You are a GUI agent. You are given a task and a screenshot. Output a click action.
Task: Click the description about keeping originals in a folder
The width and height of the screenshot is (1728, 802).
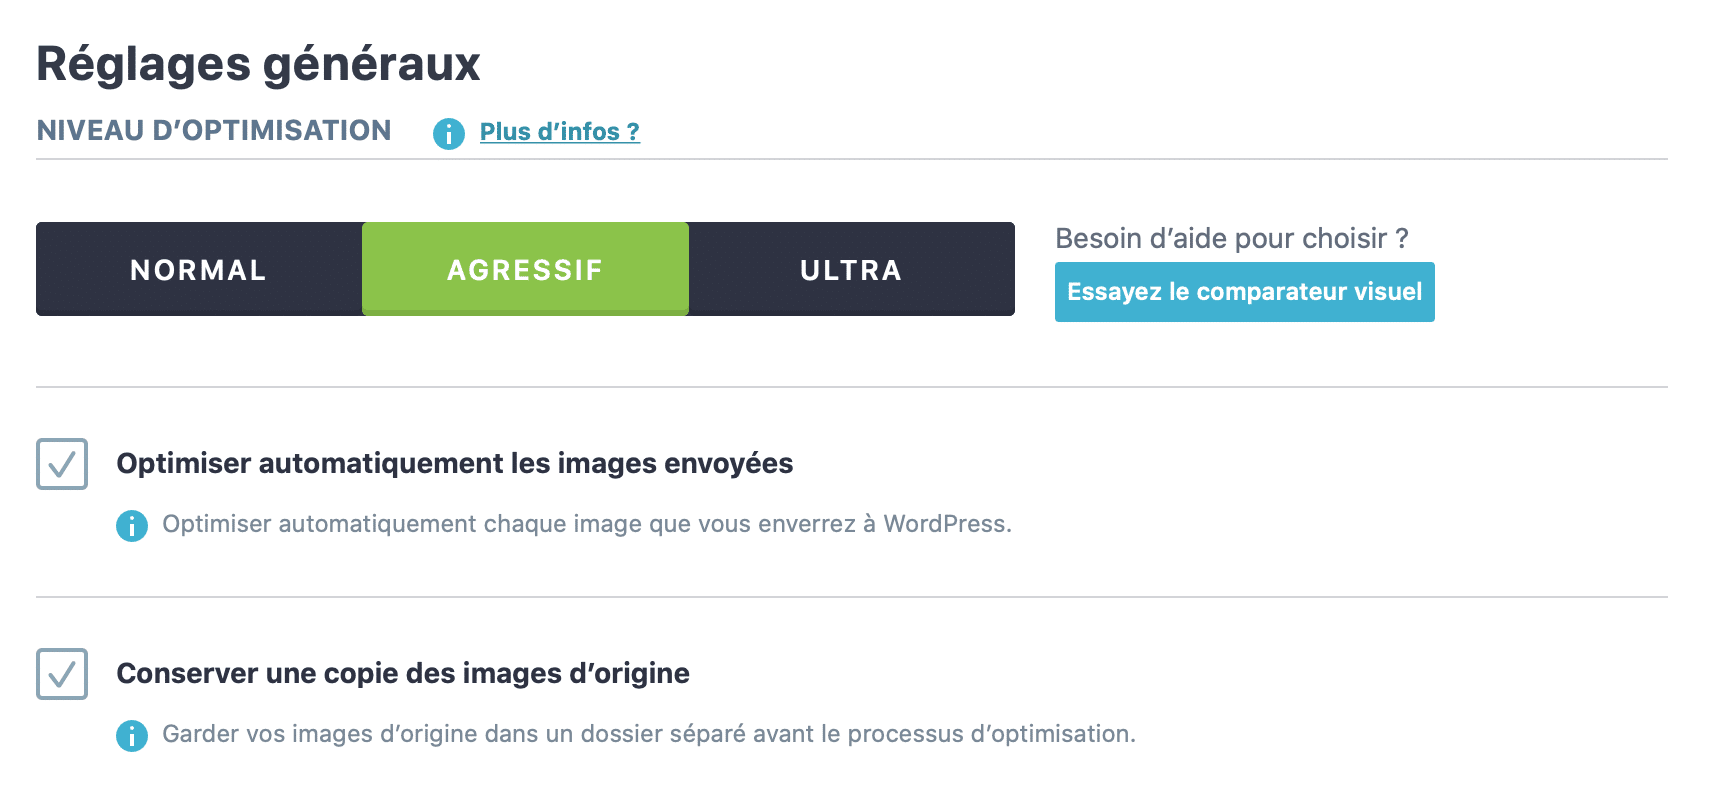[650, 734]
